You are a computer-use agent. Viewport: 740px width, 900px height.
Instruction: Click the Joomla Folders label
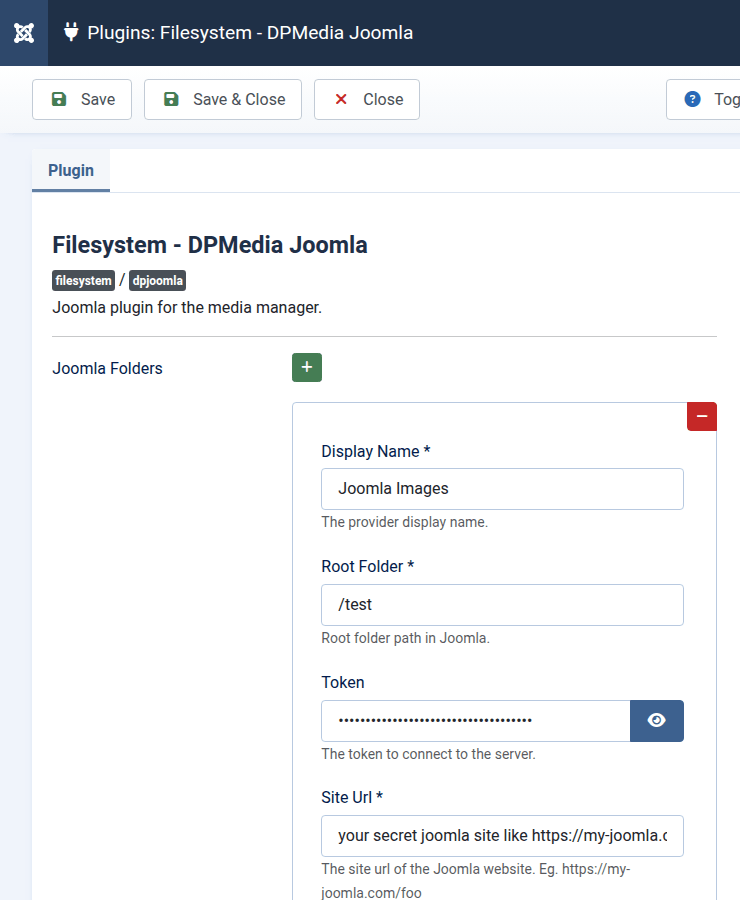(x=107, y=368)
